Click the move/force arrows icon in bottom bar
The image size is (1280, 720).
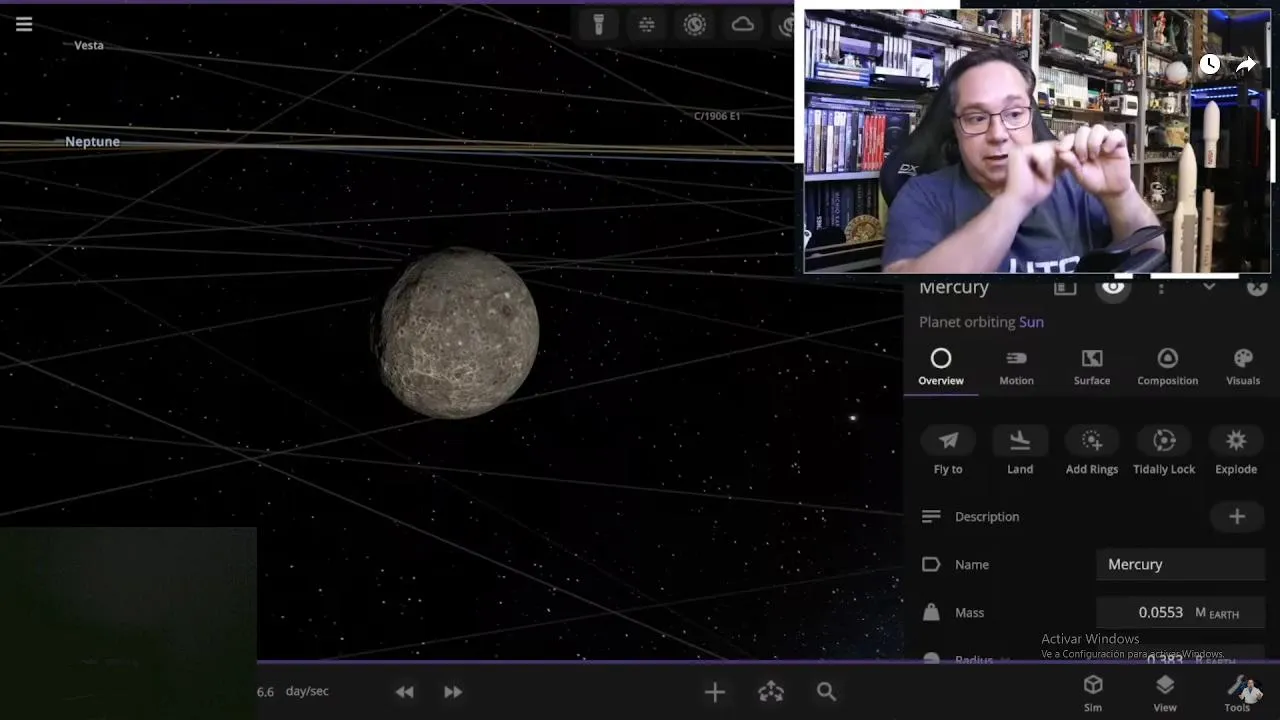coord(770,692)
